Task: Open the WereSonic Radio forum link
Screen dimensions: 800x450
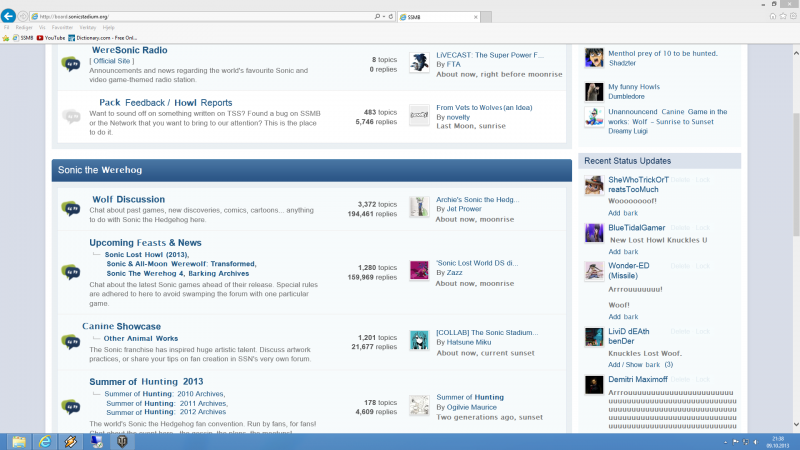Action: pyautogui.click(x=130, y=50)
